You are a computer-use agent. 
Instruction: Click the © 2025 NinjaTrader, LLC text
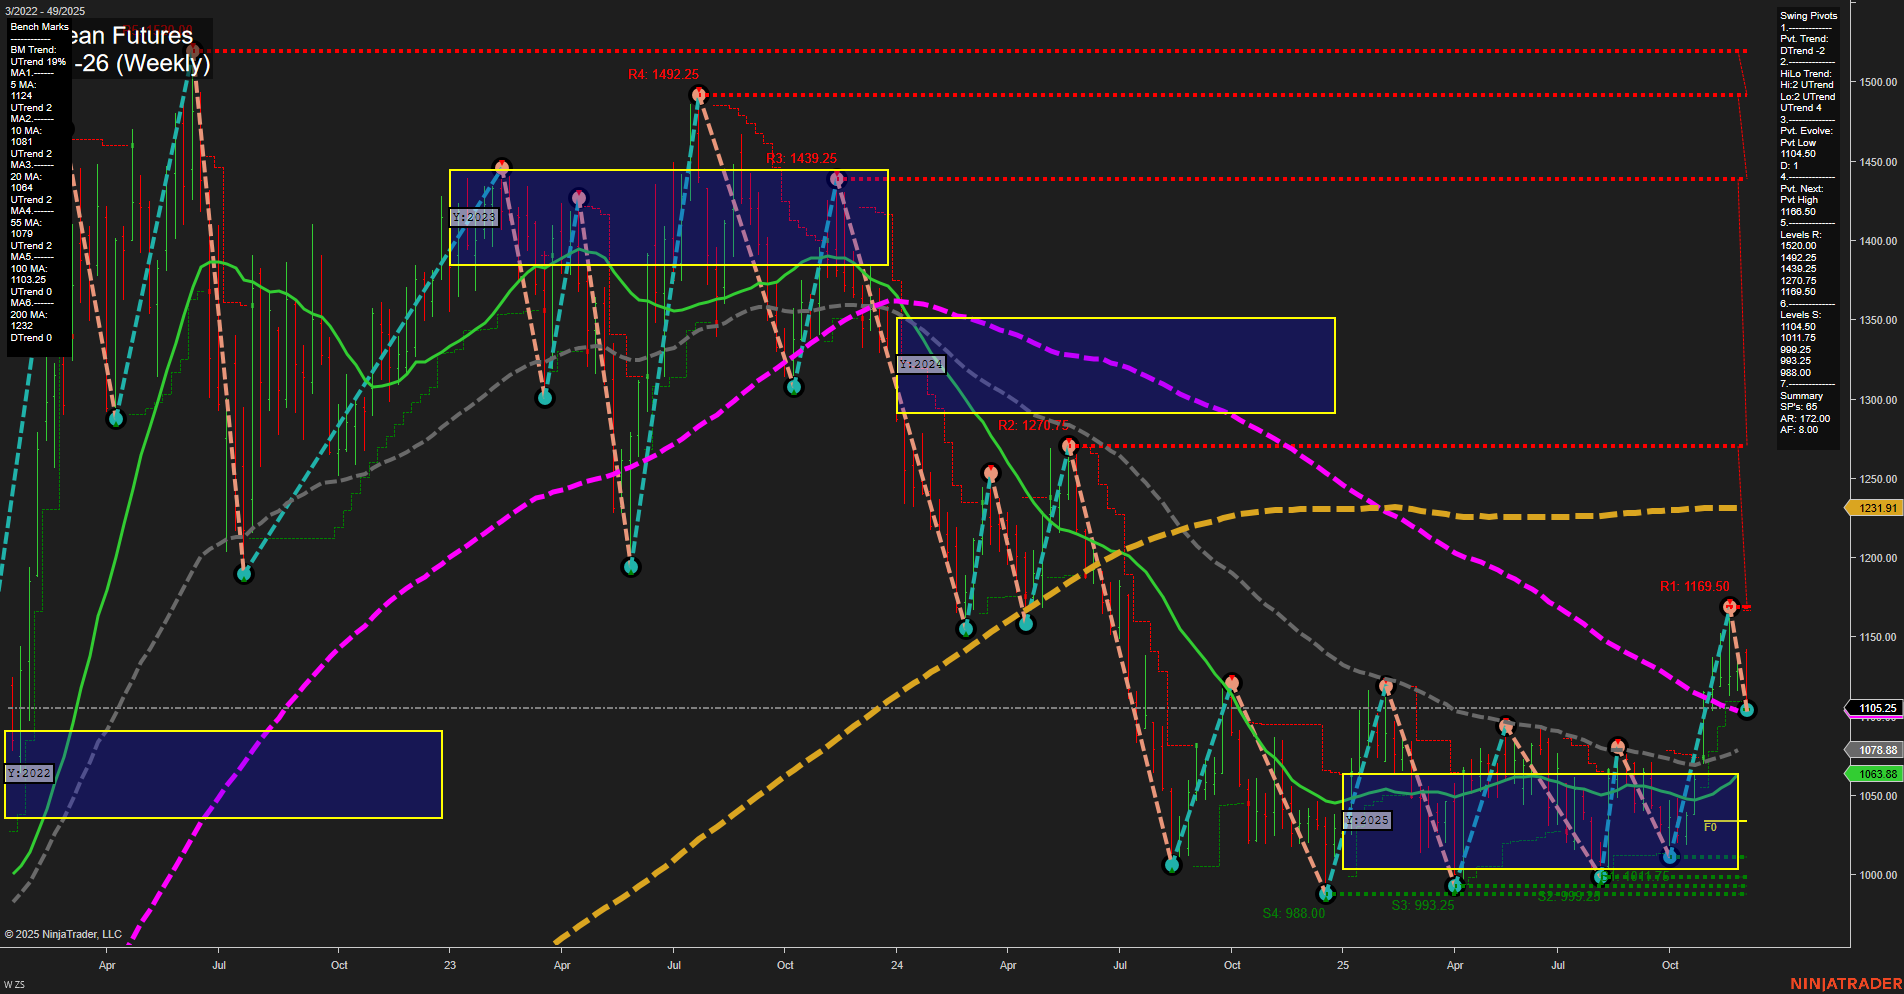[x=62, y=934]
